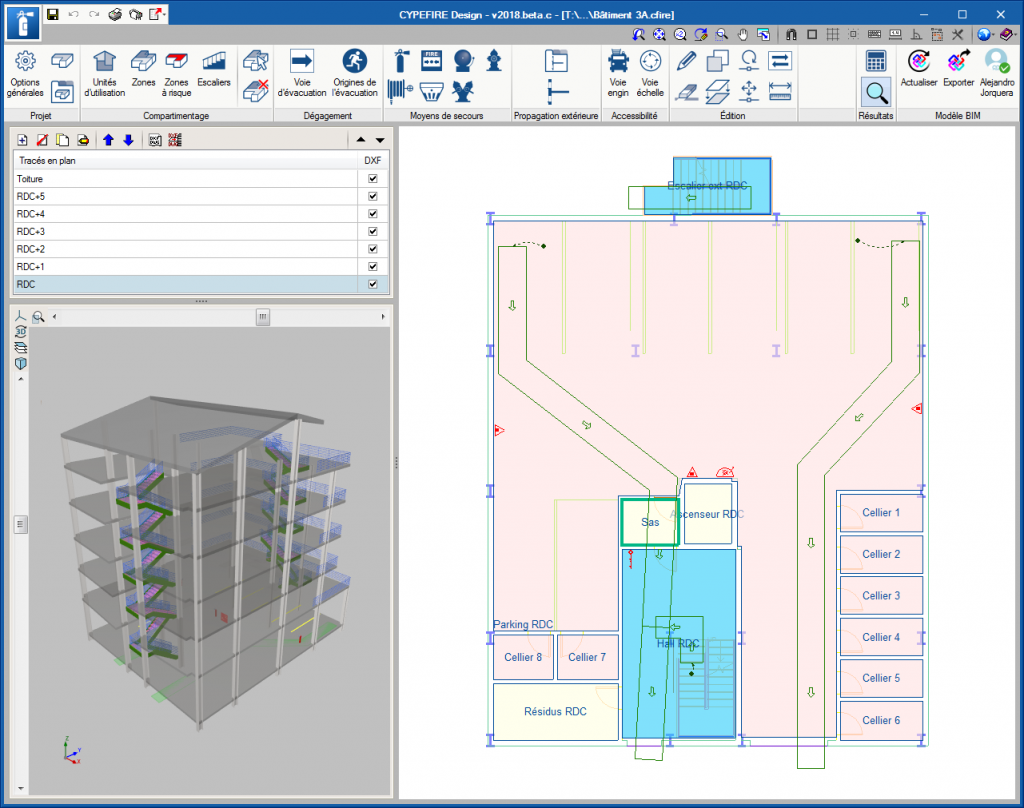Click the Zones à risque tool
Screen dimensions: 1024x808
point(177,70)
